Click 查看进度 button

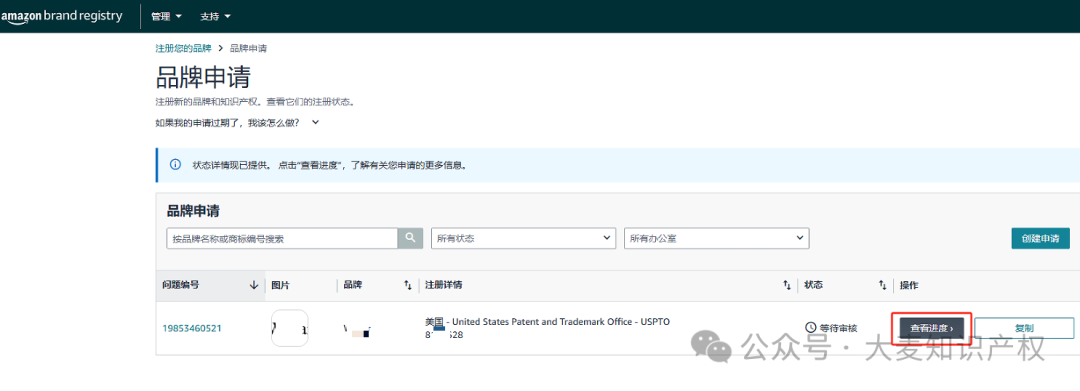[932, 329]
